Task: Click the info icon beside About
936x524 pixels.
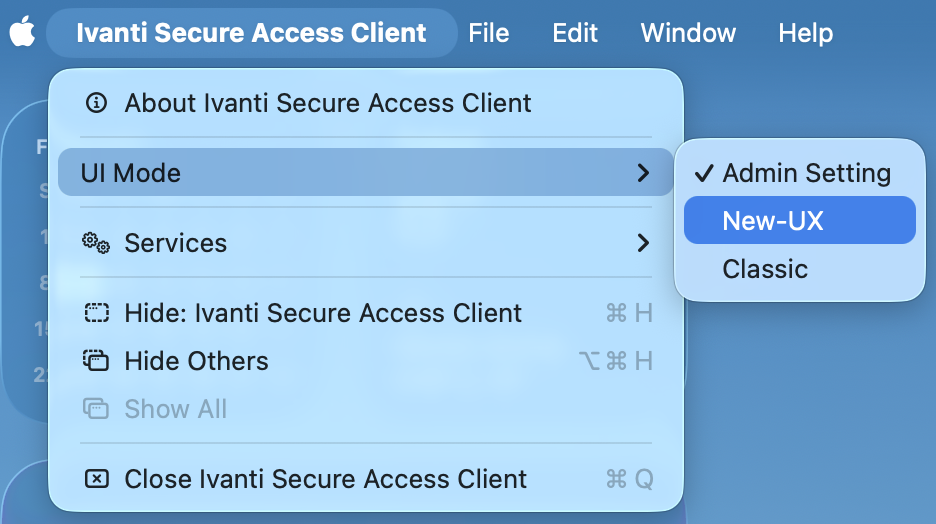Action: [x=96, y=102]
